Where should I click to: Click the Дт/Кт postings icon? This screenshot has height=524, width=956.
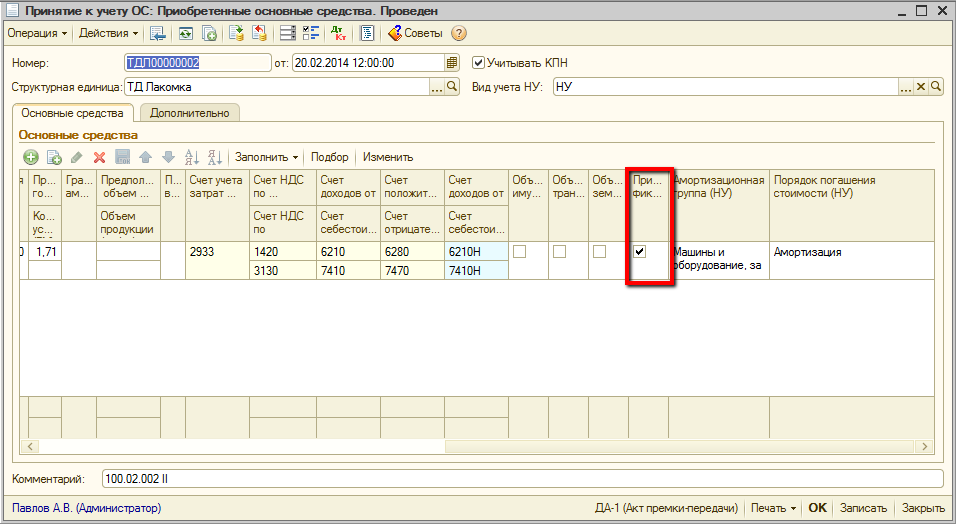point(338,33)
